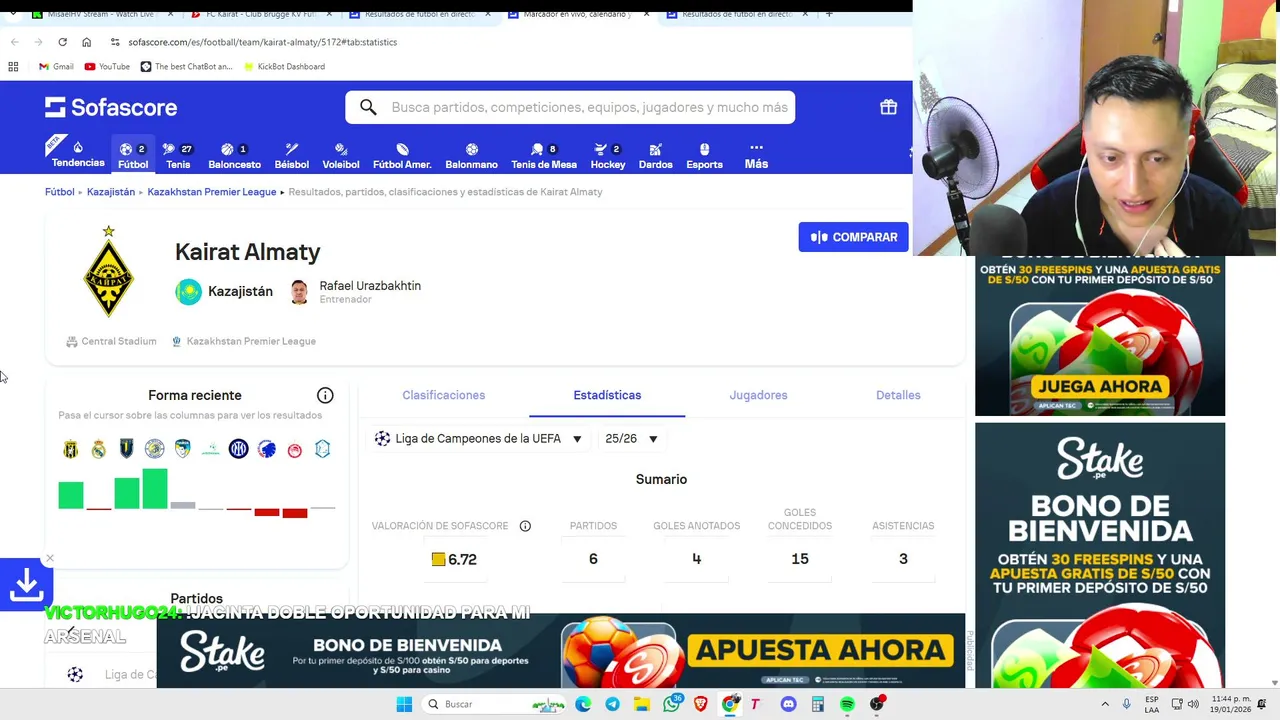This screenshot has width=1280, height=720.
Task: Select the Dardos sport icon
Action: pos(655,155)
